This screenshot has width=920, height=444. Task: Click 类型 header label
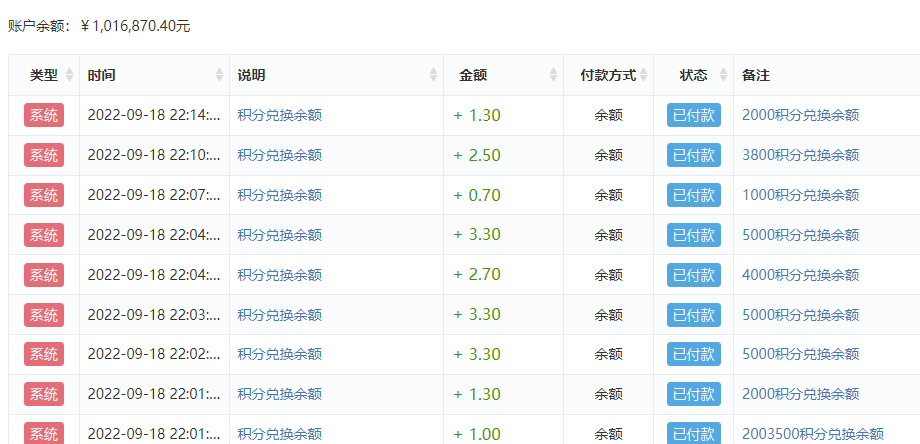[44, 75]
